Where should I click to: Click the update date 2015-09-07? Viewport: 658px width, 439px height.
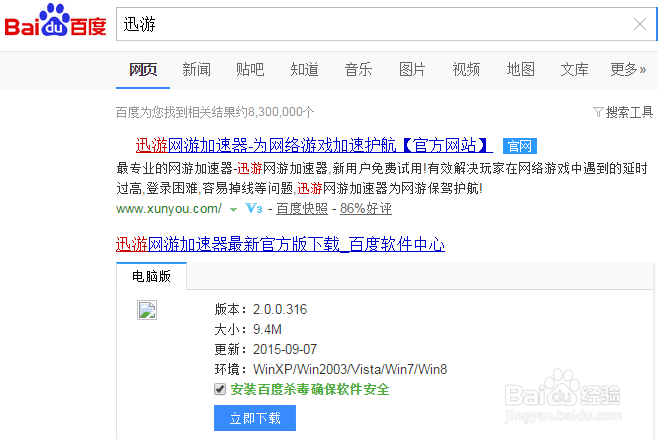(x=285, y=349)
